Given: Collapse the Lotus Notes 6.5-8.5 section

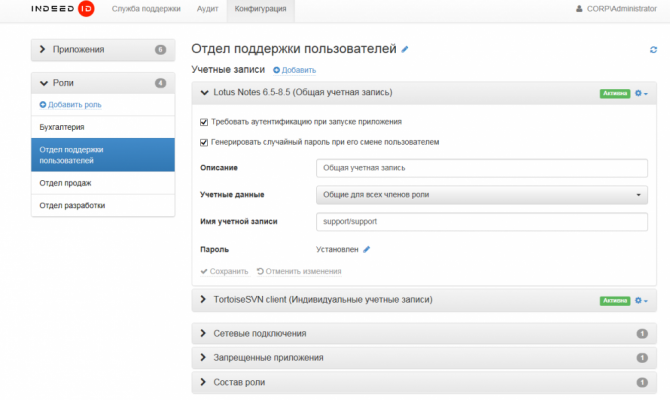Looking at the screenshot, I should click(424, 93).
